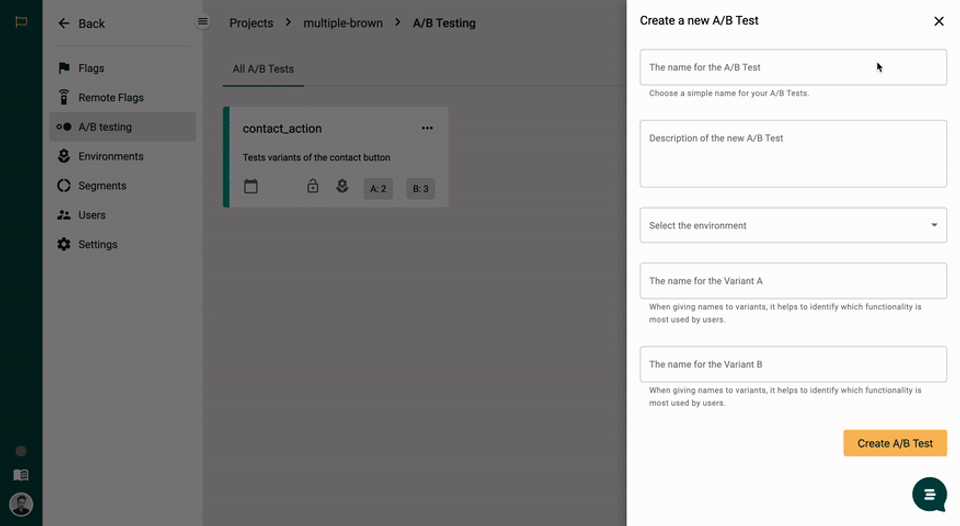Close the Create a new A/B Test panel
The height and width of the screenshot is (526, 960).
[x=939, y=21]
